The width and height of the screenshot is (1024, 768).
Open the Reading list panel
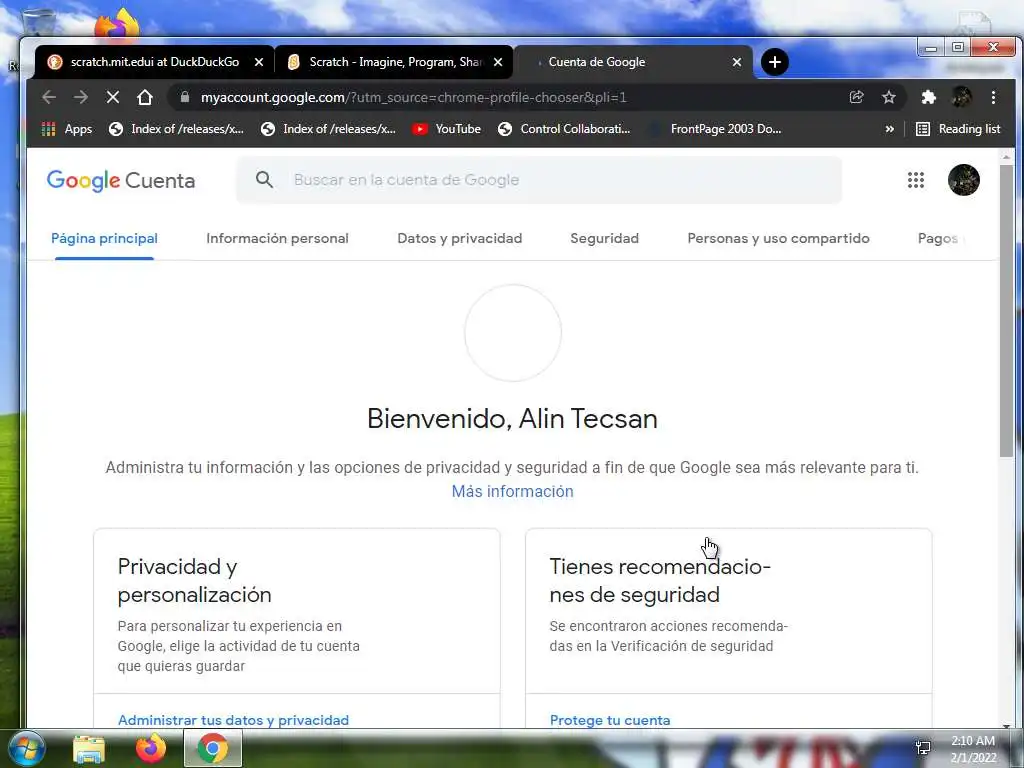958,129
